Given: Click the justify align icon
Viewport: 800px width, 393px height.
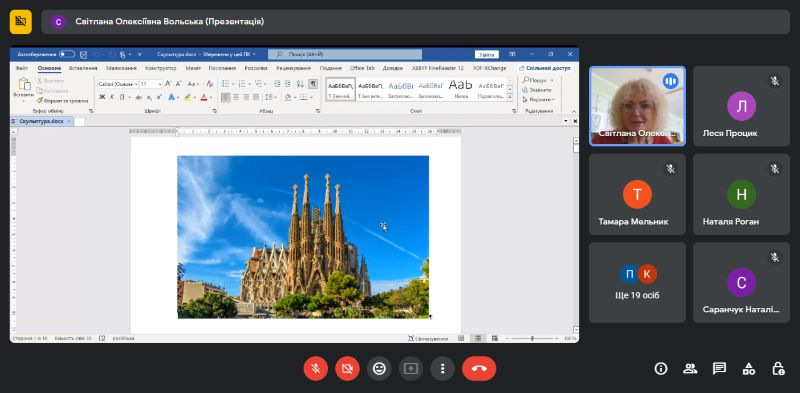Looking at the screenshot, I should (x=256, y=97).
